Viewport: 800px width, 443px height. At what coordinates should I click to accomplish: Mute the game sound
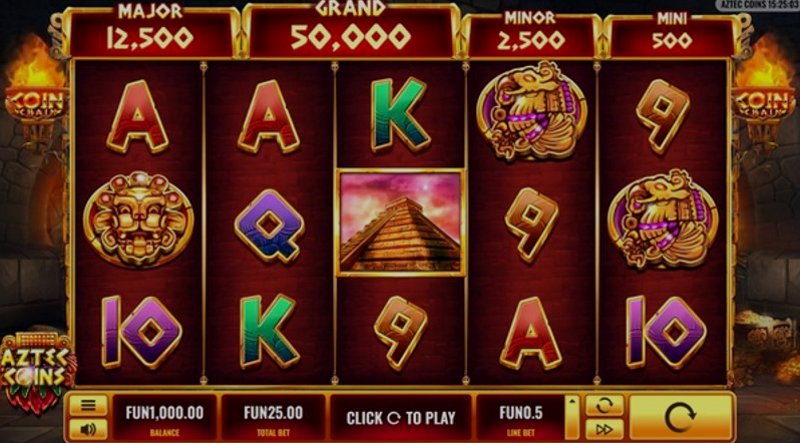[x=88, y=429]
